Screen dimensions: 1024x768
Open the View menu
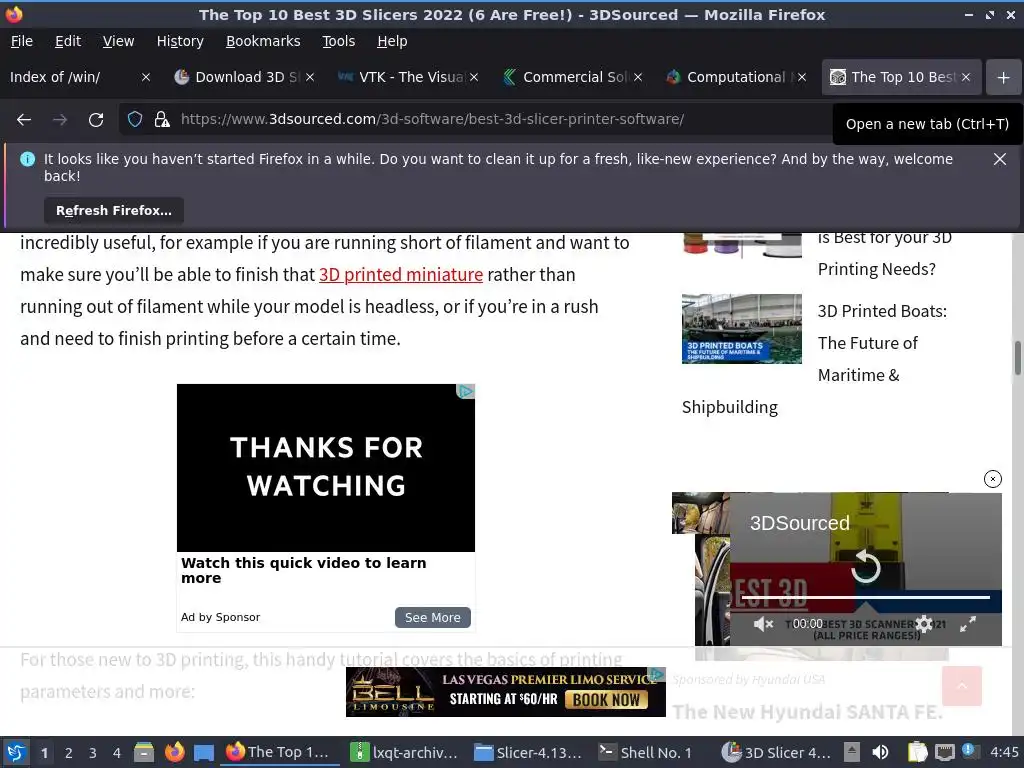pyautogui.click(x=118, y=41)
